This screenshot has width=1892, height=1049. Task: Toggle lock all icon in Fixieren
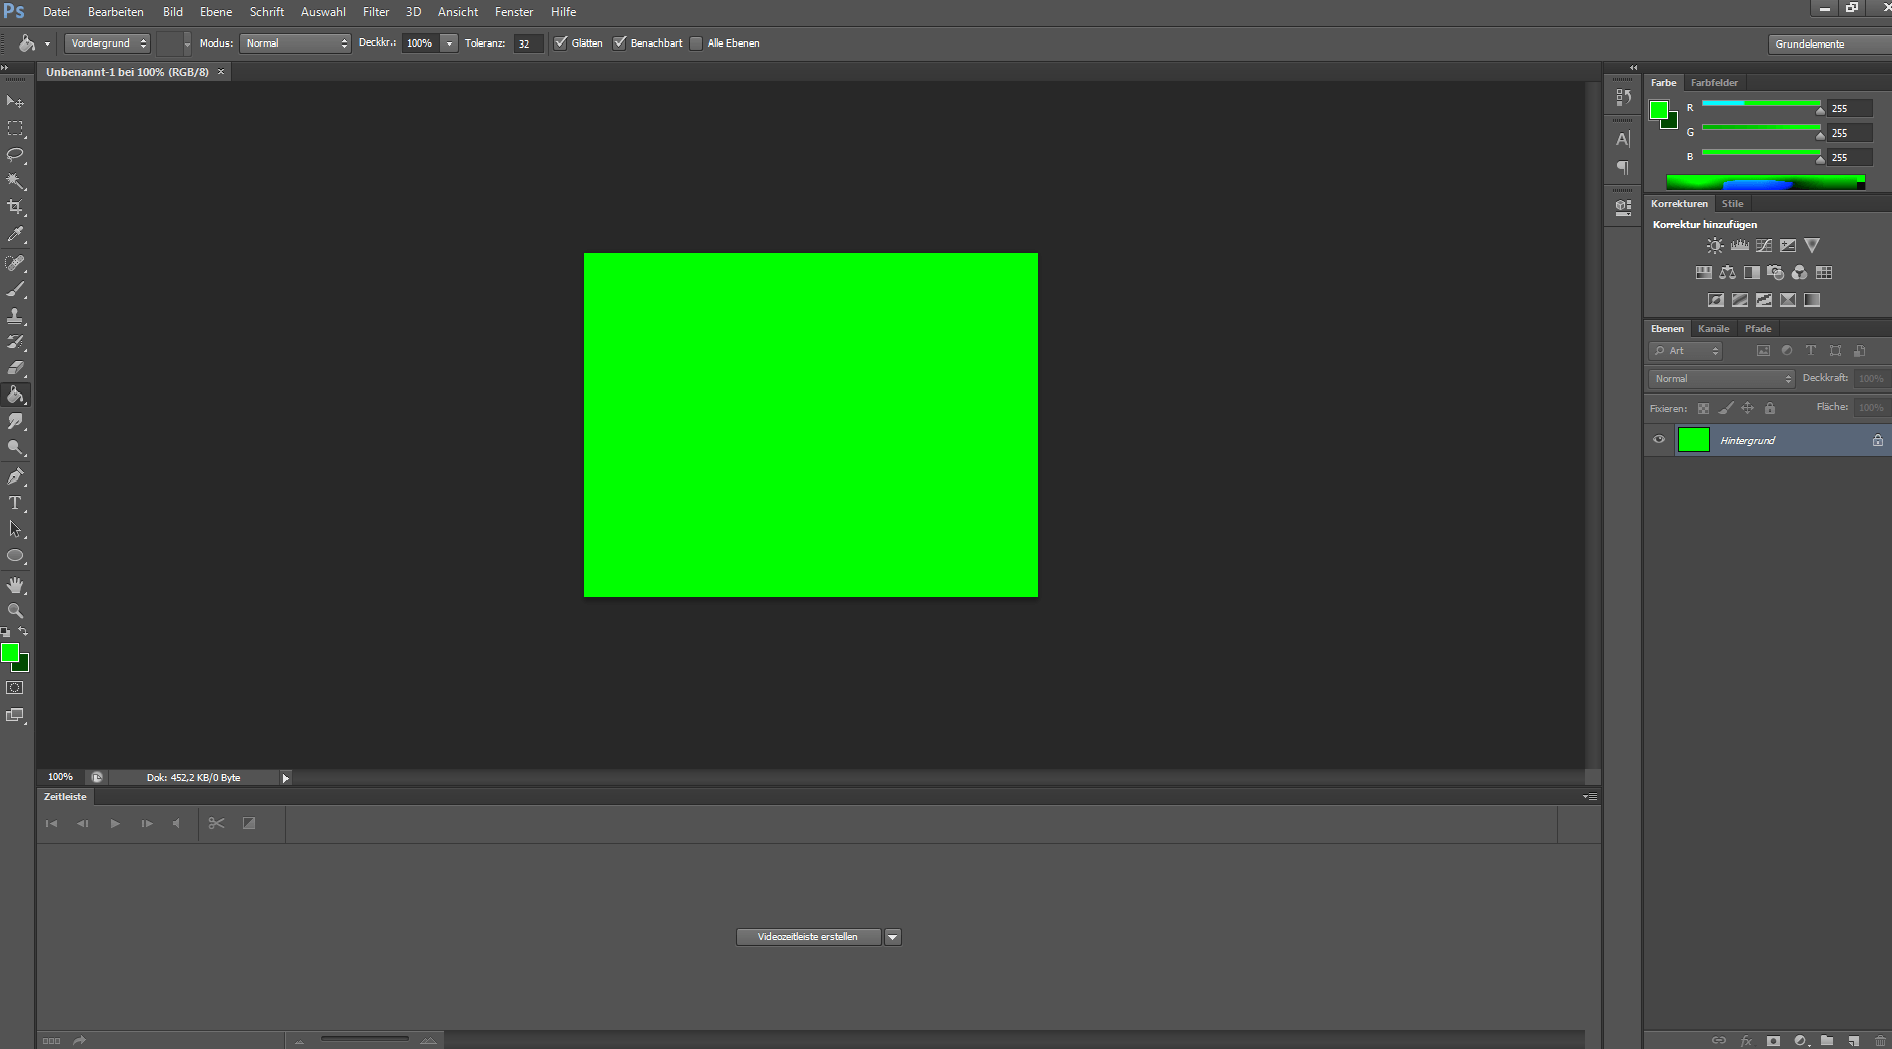(1770, 408)
